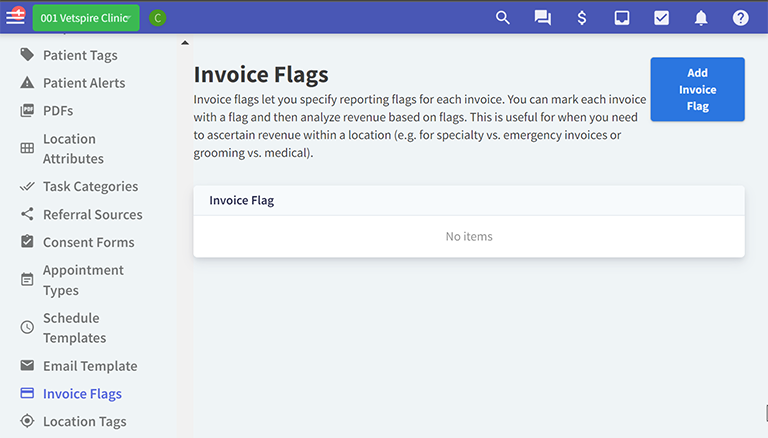Click the sidebar scroll-up arrow
Viewport: 768px width, 438px height.
[184, 43]
